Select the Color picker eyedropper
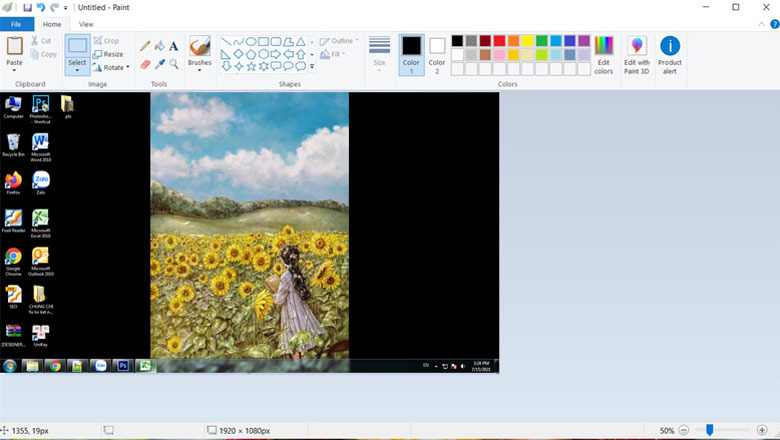Viewport: 780px width, 440px height. [159, 63]
